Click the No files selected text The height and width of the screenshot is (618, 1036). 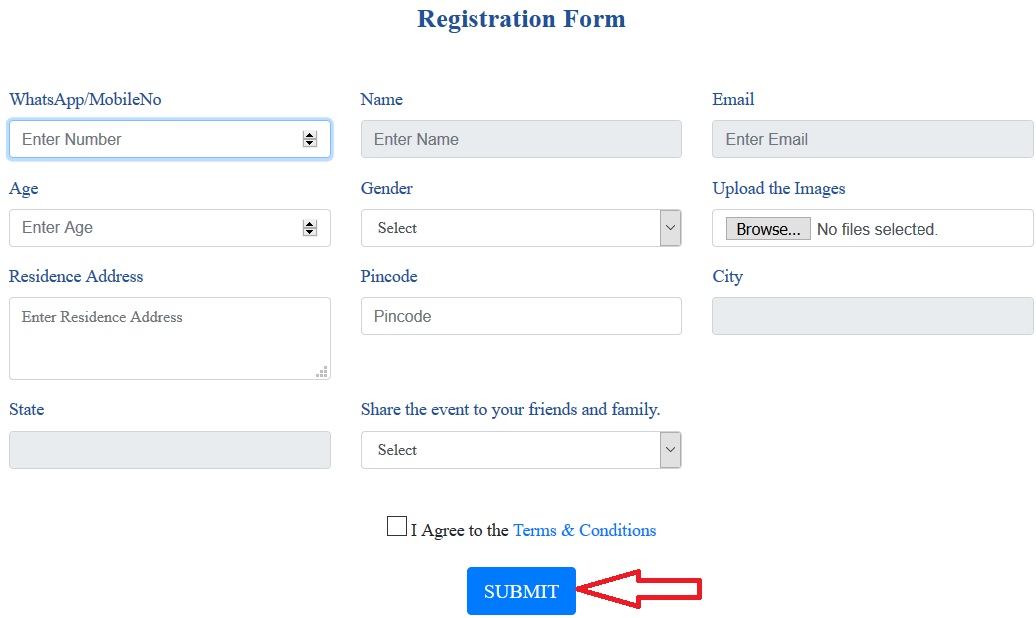click(877, 229)
